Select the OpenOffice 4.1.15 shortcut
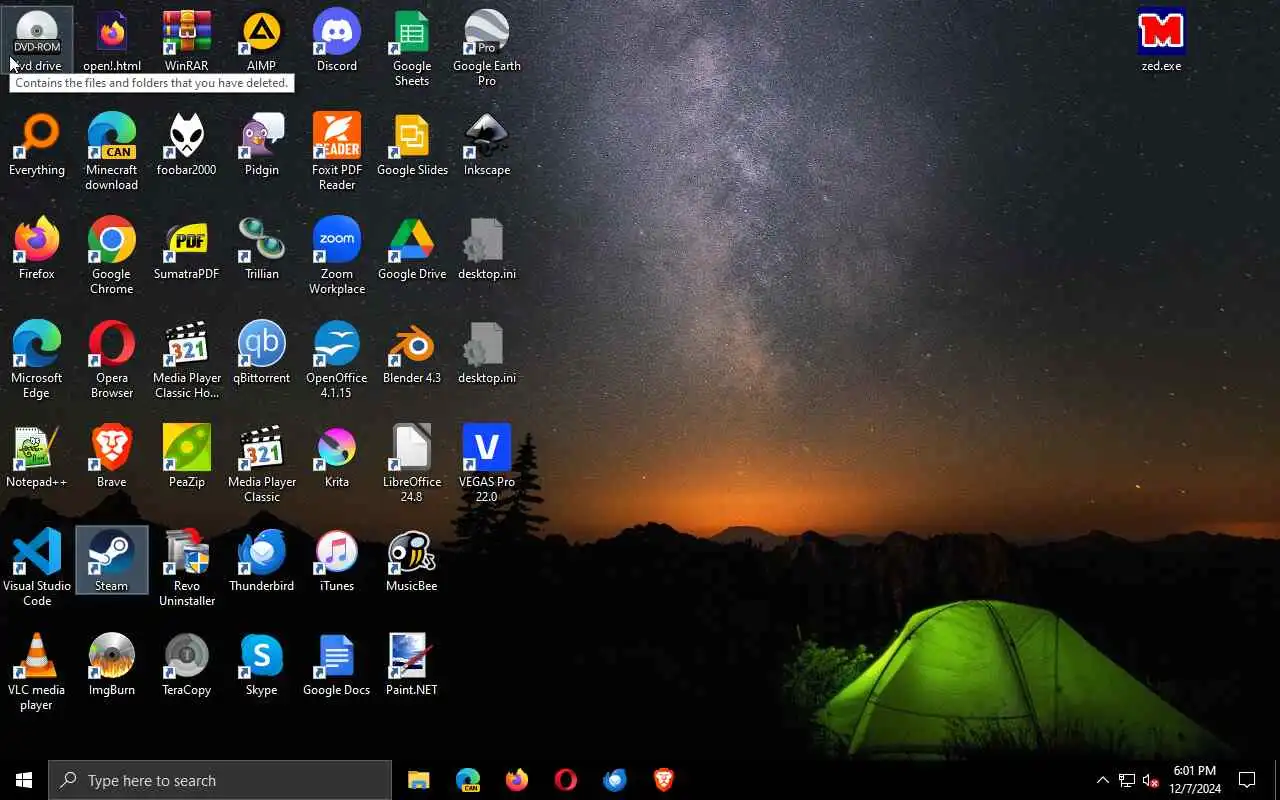The height and width of the screenshot is (800, 1280). coord(337,360)
